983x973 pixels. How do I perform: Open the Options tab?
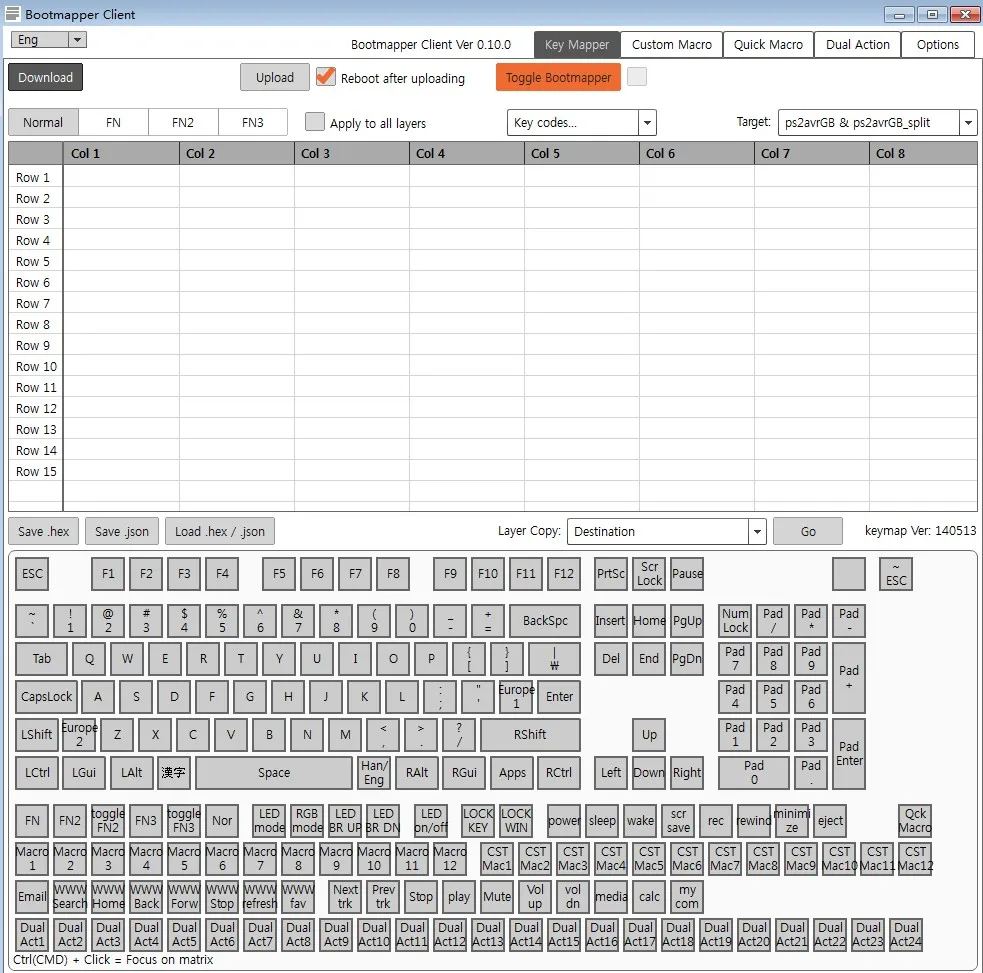[937, 45]
